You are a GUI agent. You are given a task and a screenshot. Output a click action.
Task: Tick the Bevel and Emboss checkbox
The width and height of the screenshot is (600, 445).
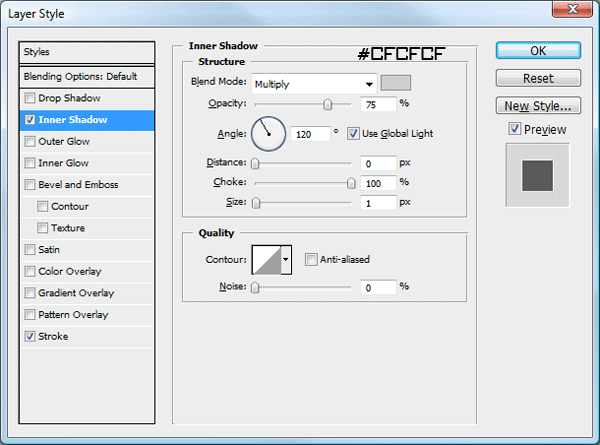tap(30, 185)
